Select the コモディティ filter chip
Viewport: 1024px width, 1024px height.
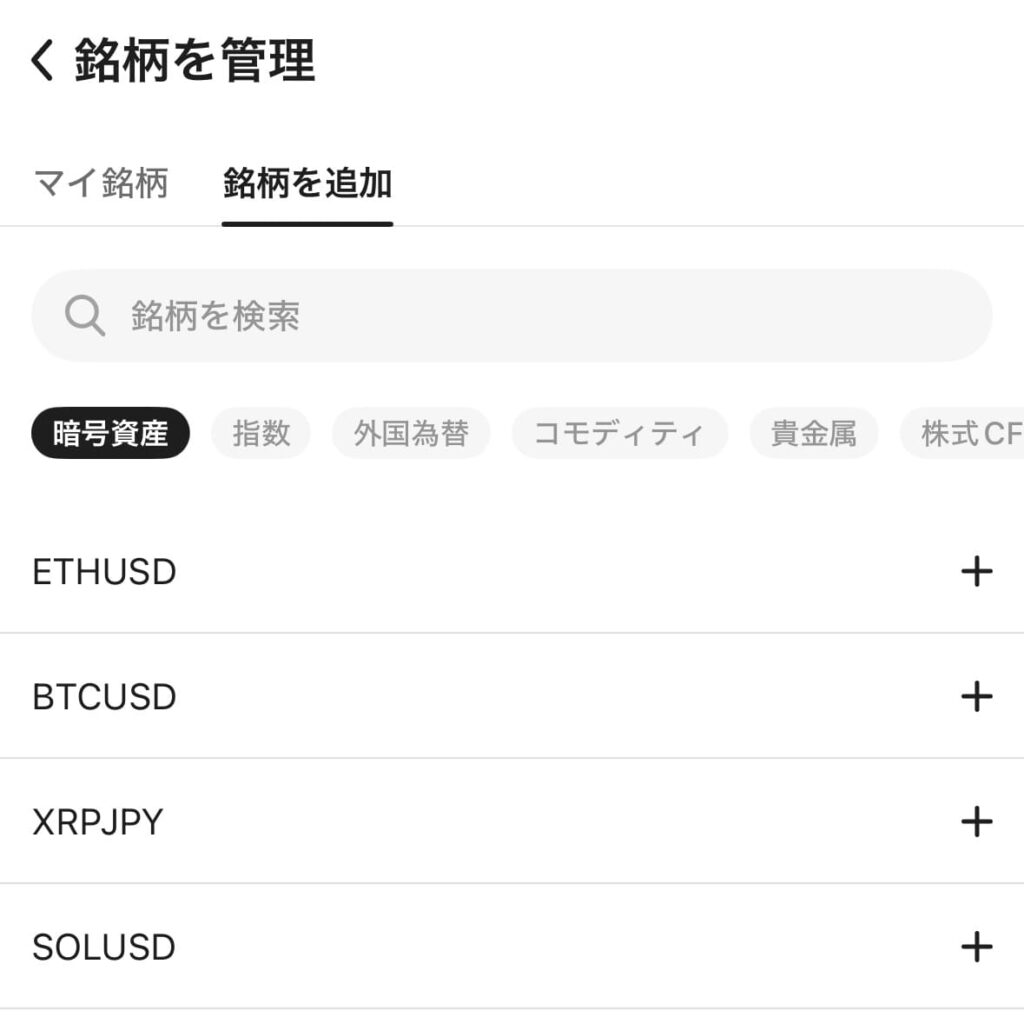point(619,433)
